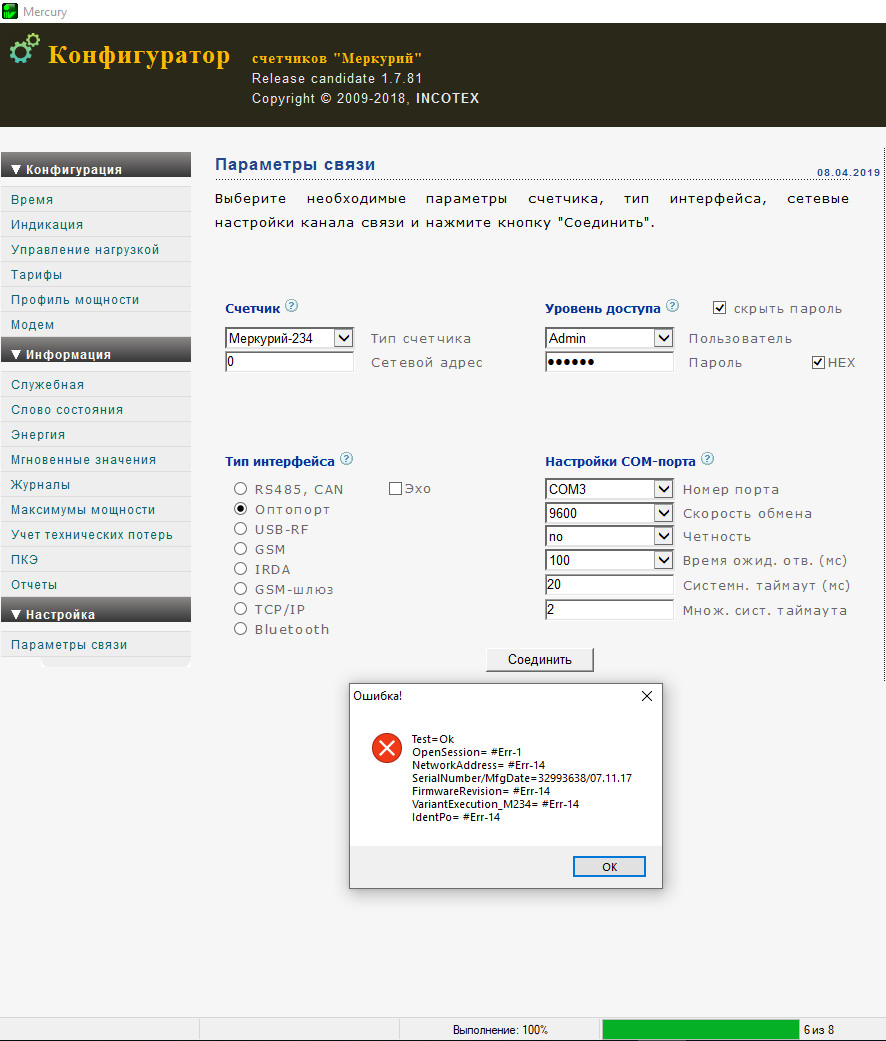Image resolution: width=886 pixels, height=1041 pixels.
Task: Select the IRDA radio button
Action: [x=240, y=568]
